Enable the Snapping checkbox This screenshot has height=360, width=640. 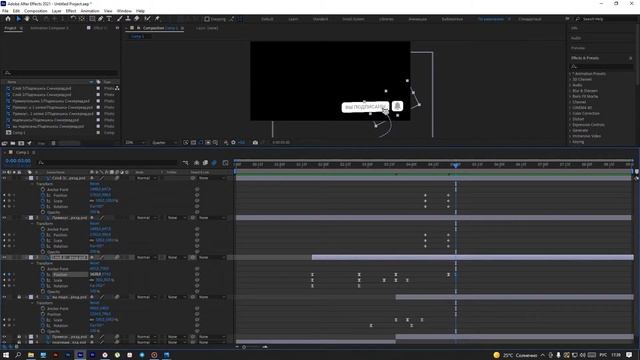[x=207, y=19]
